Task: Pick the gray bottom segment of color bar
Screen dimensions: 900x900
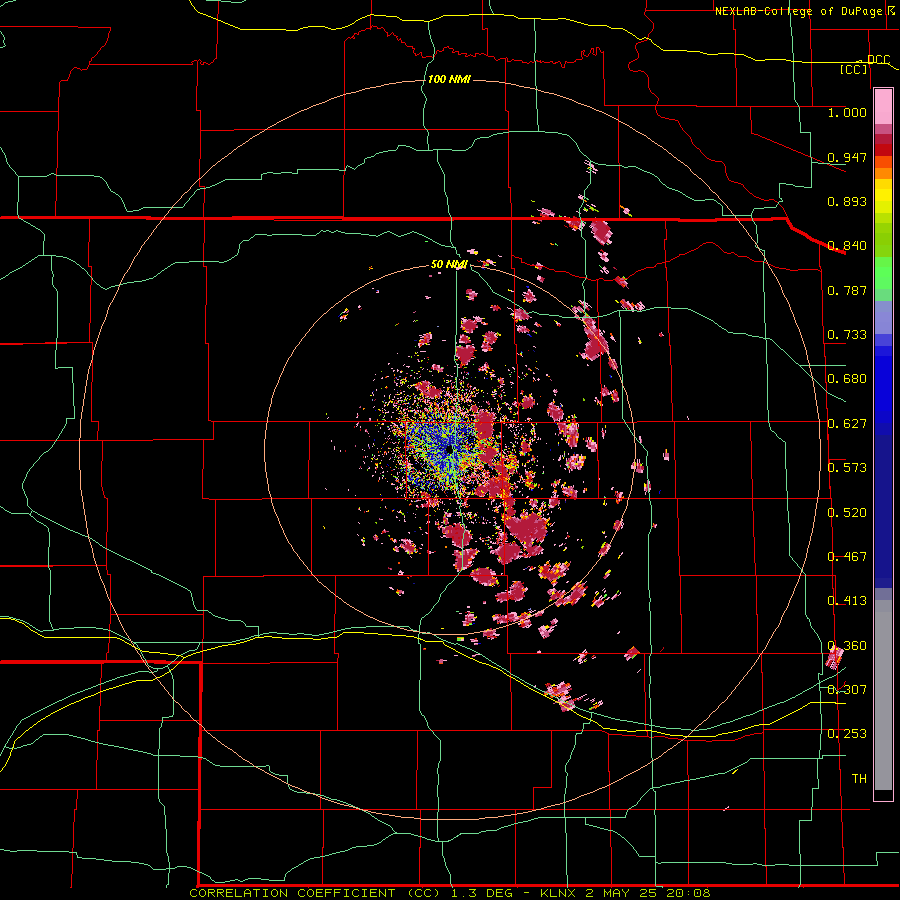Action: (883, 697)
